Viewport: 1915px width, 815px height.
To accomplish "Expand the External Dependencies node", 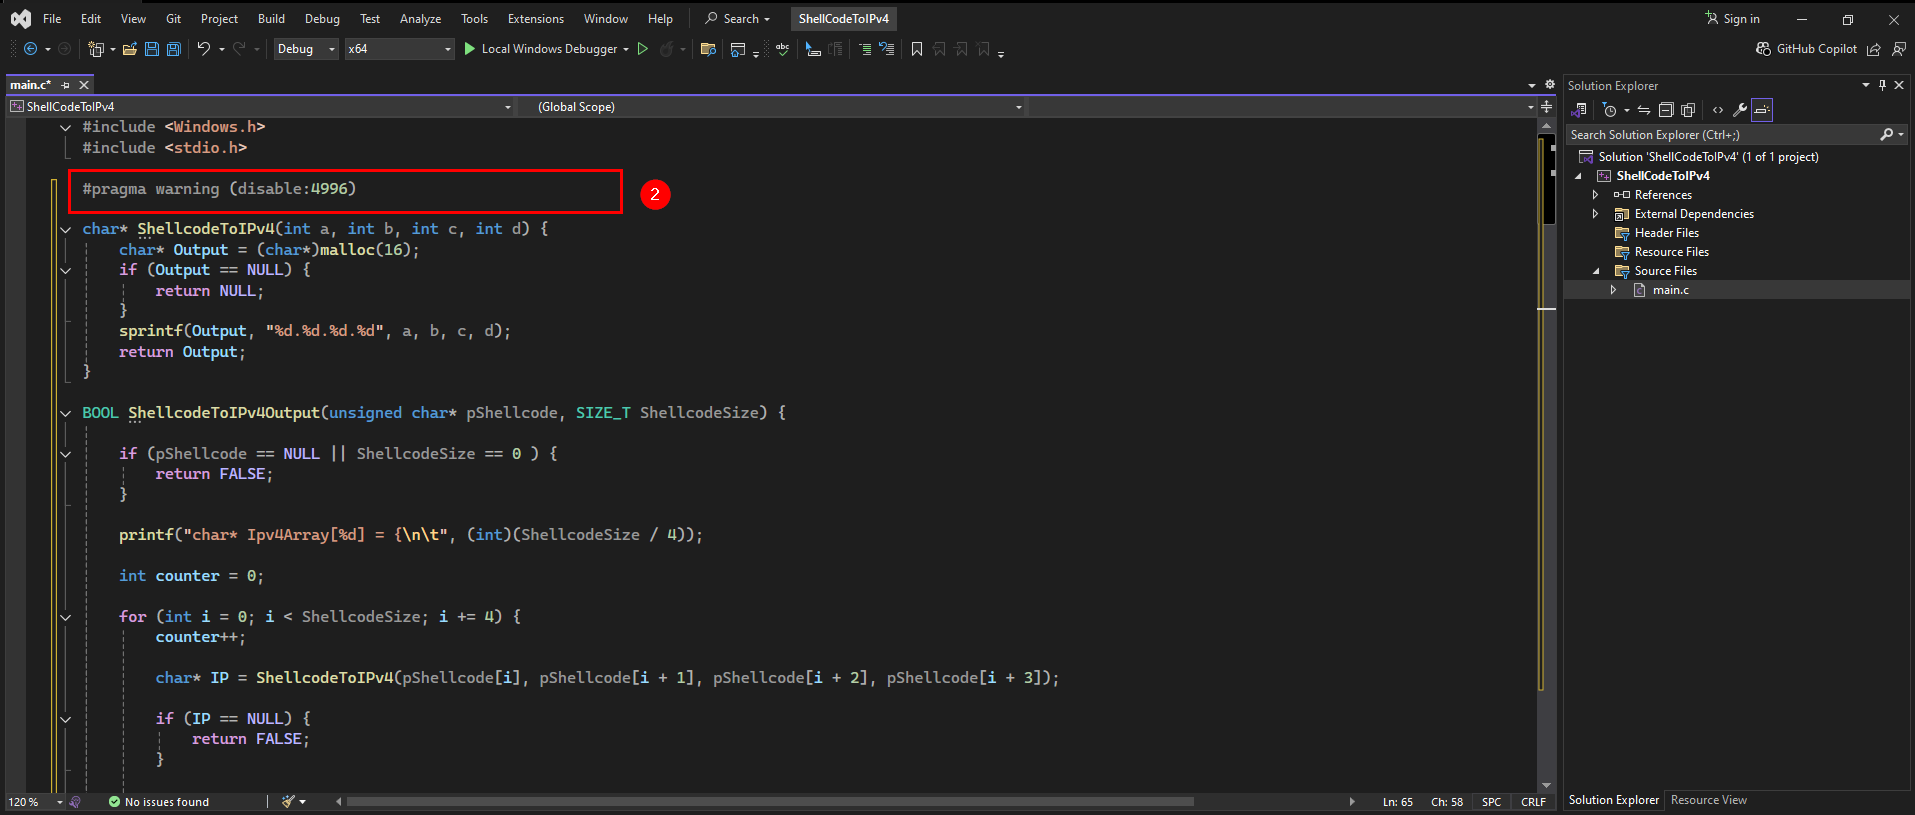I will pos(1596,214).
